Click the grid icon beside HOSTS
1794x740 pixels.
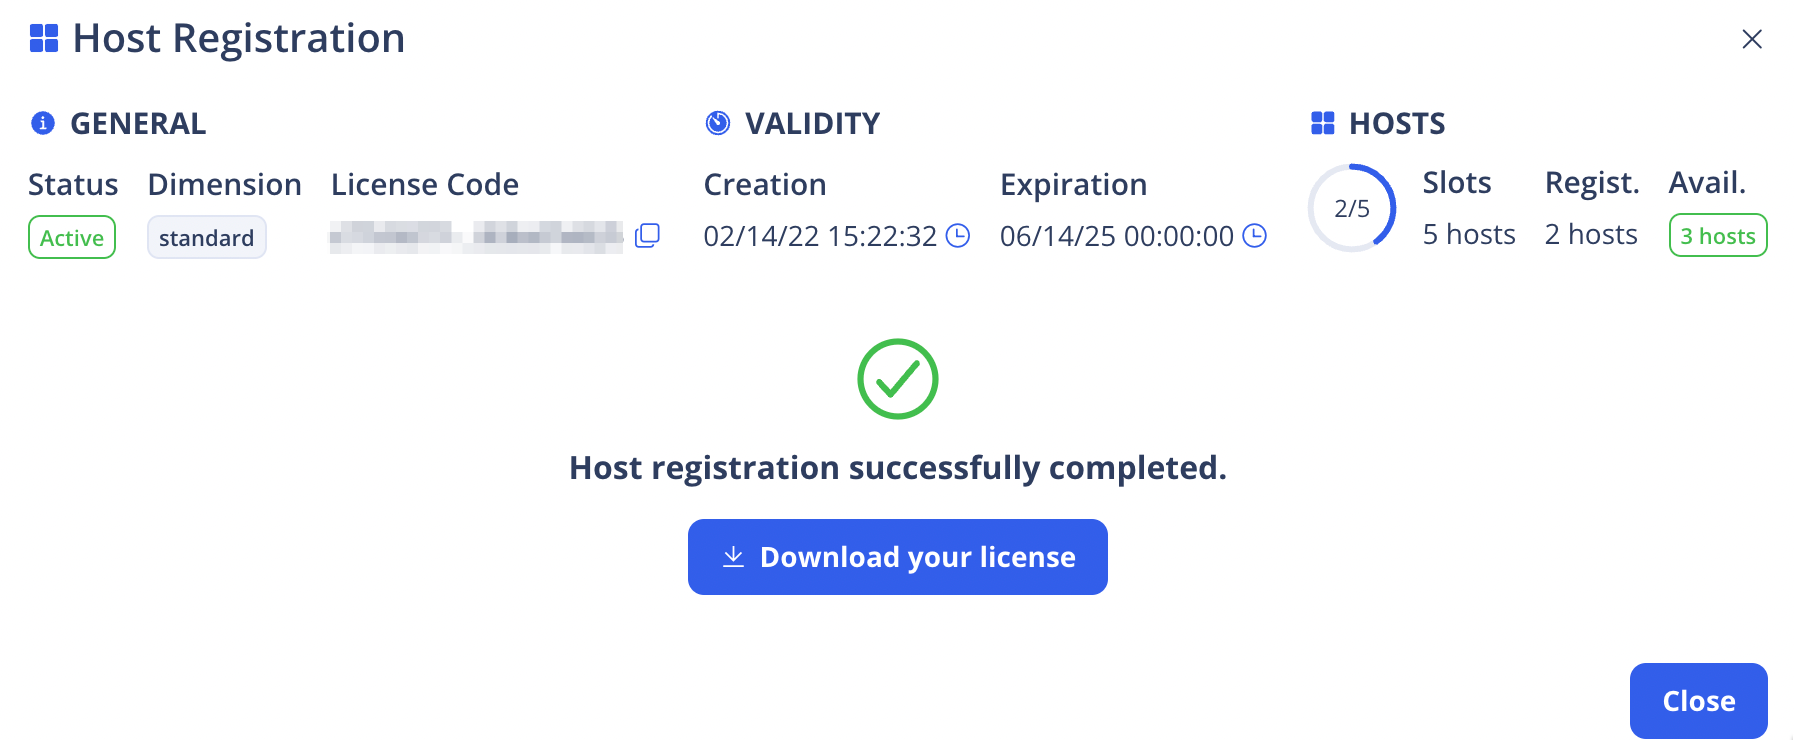point(1322,122)
